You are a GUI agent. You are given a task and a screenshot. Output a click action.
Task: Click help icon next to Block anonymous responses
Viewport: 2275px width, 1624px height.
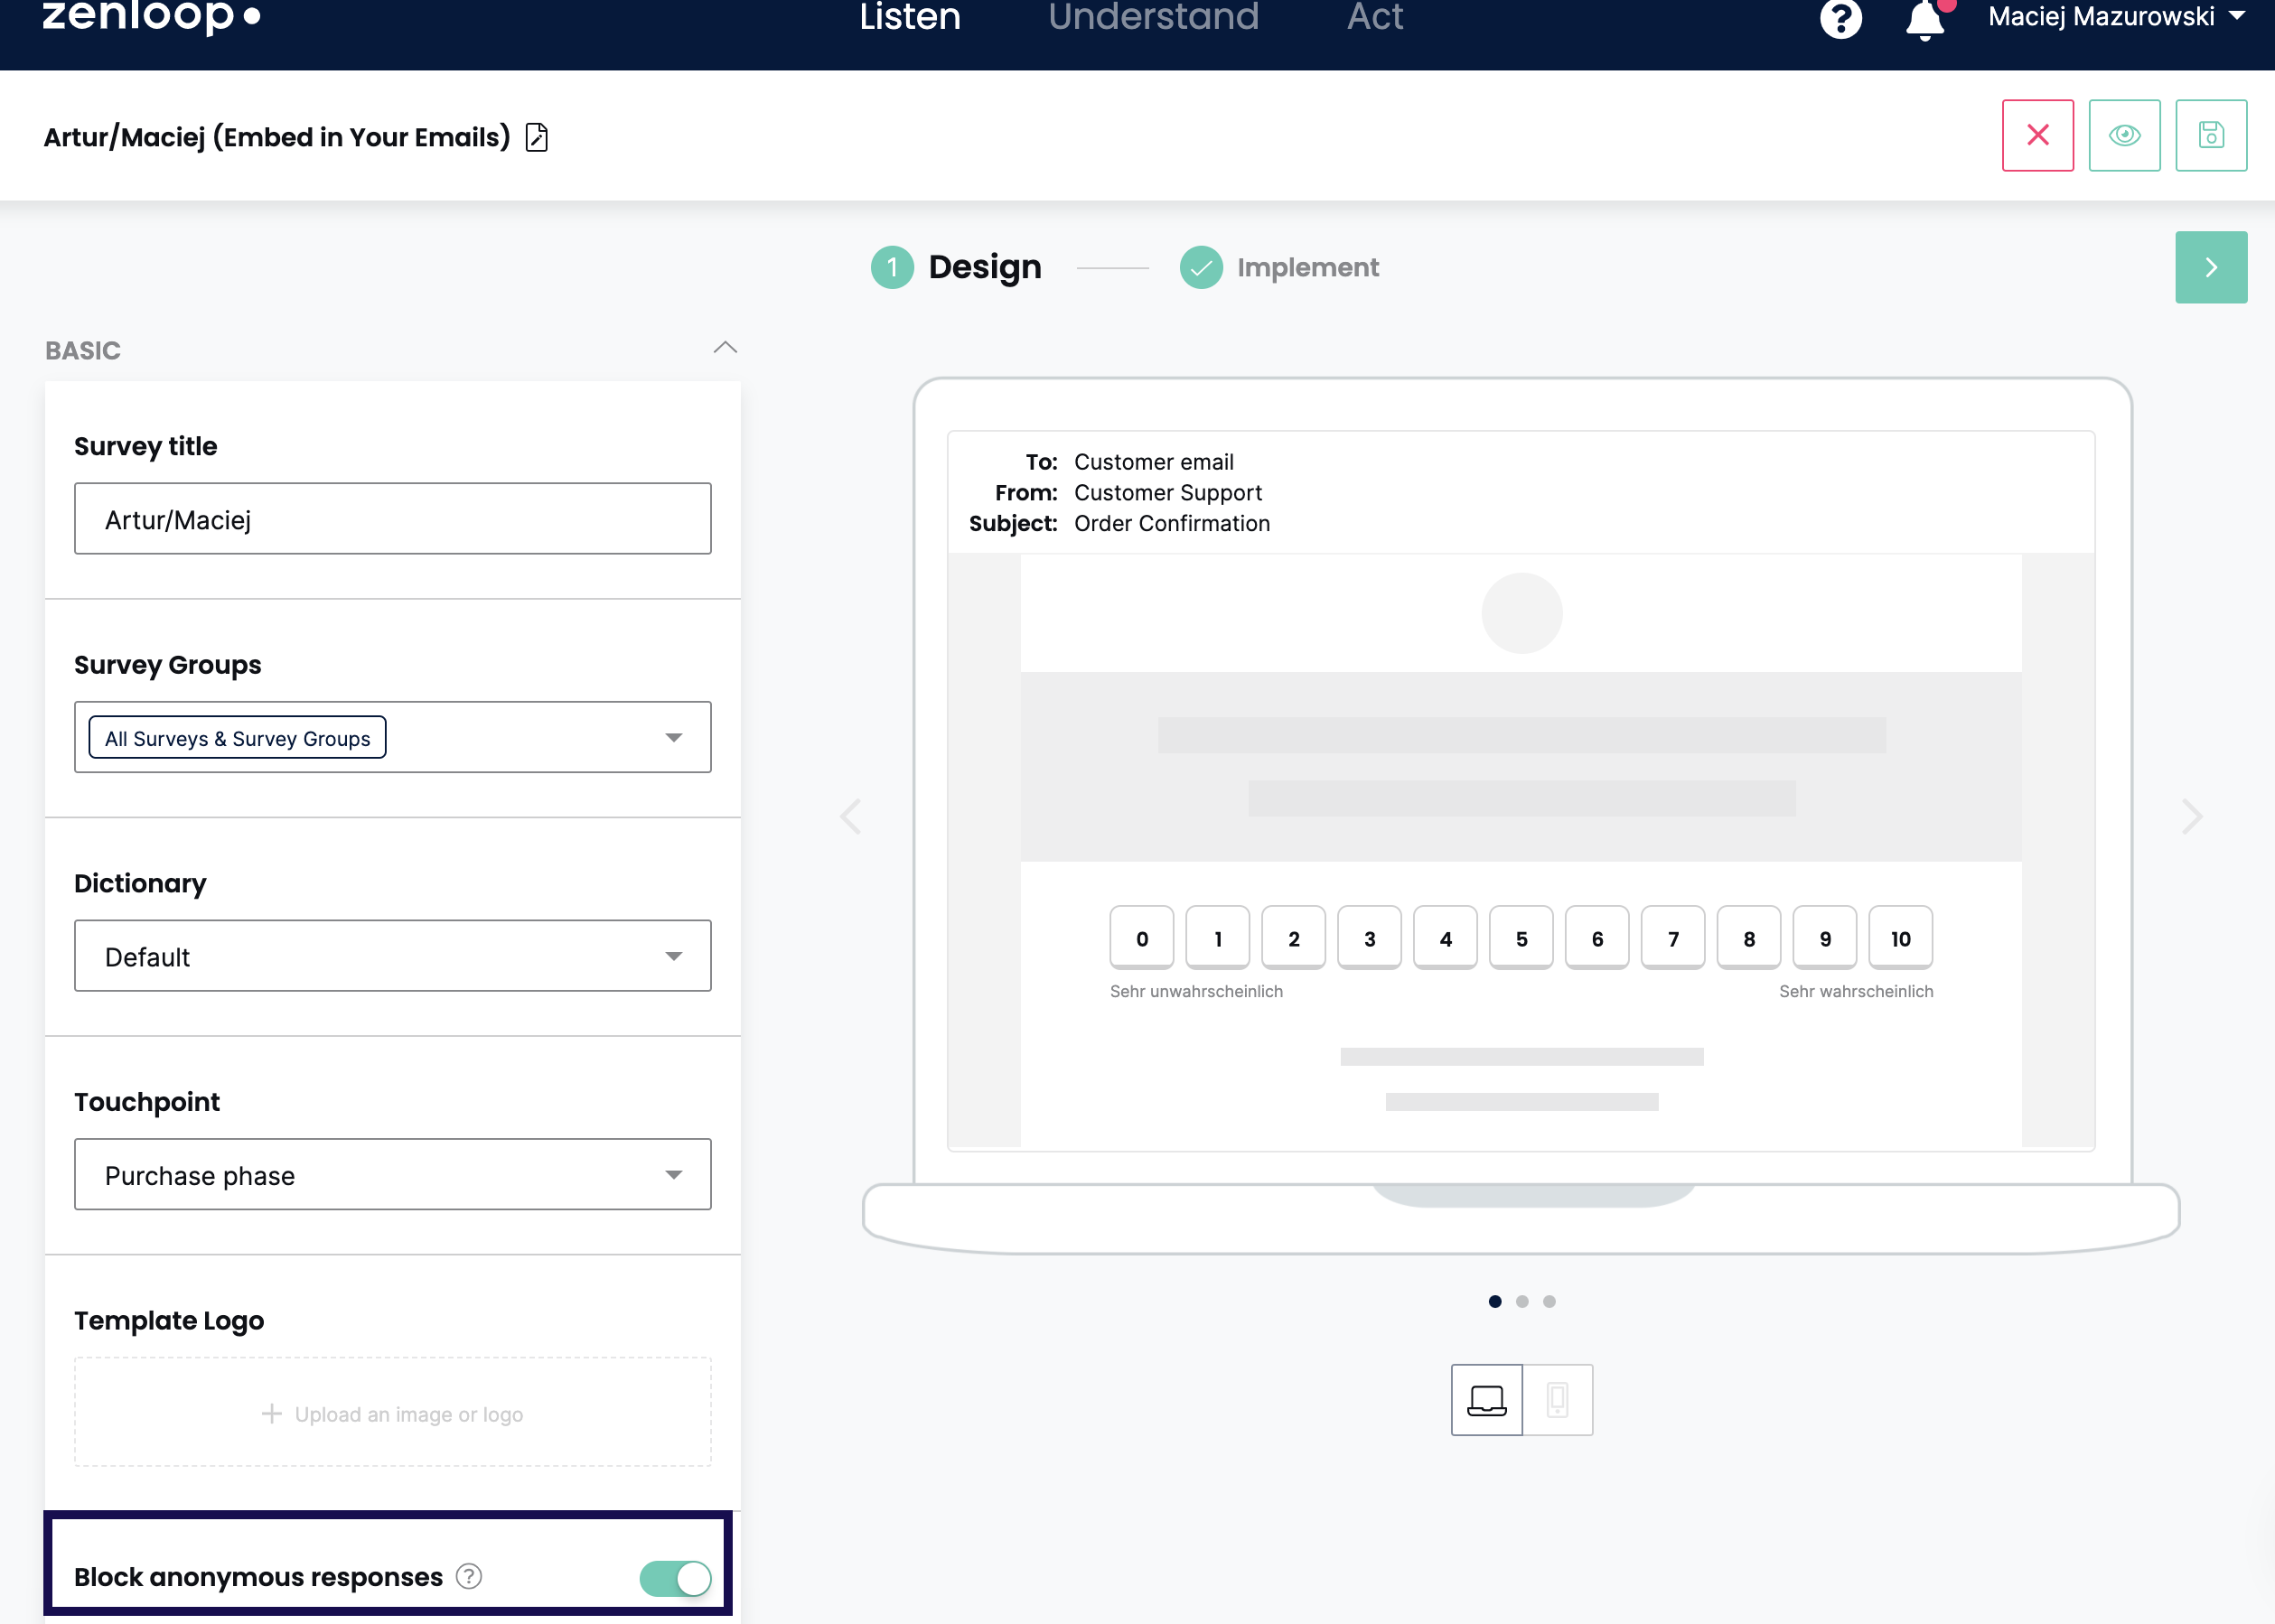(469, 1576)
